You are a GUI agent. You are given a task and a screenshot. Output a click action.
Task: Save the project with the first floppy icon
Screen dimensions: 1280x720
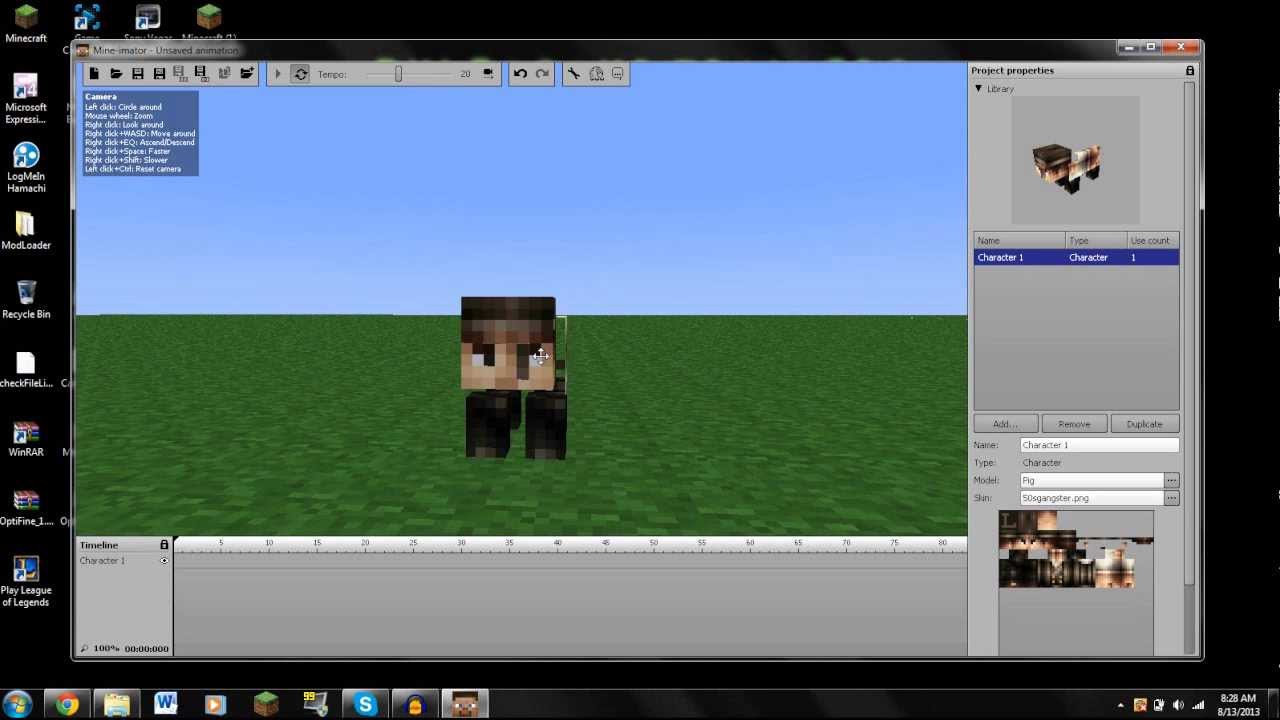[x=138, y=74]
